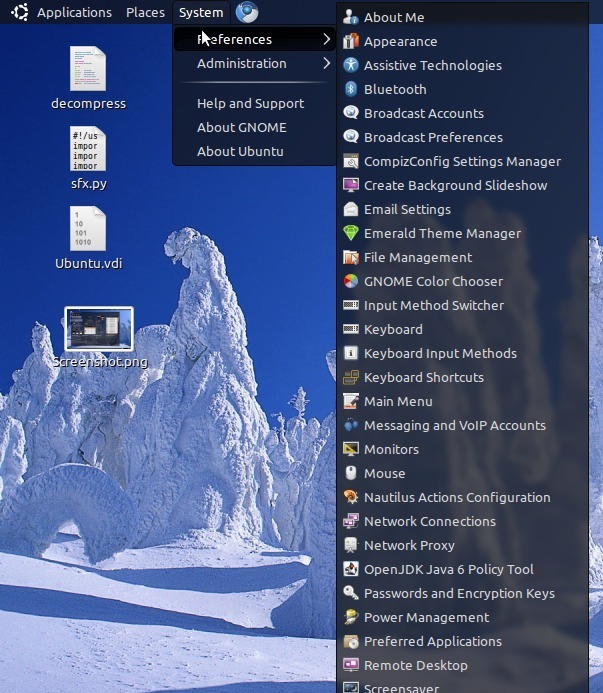603x693 pixels.
Task: Click the Emerald Theme Manager gem icon
Action: 351,233
